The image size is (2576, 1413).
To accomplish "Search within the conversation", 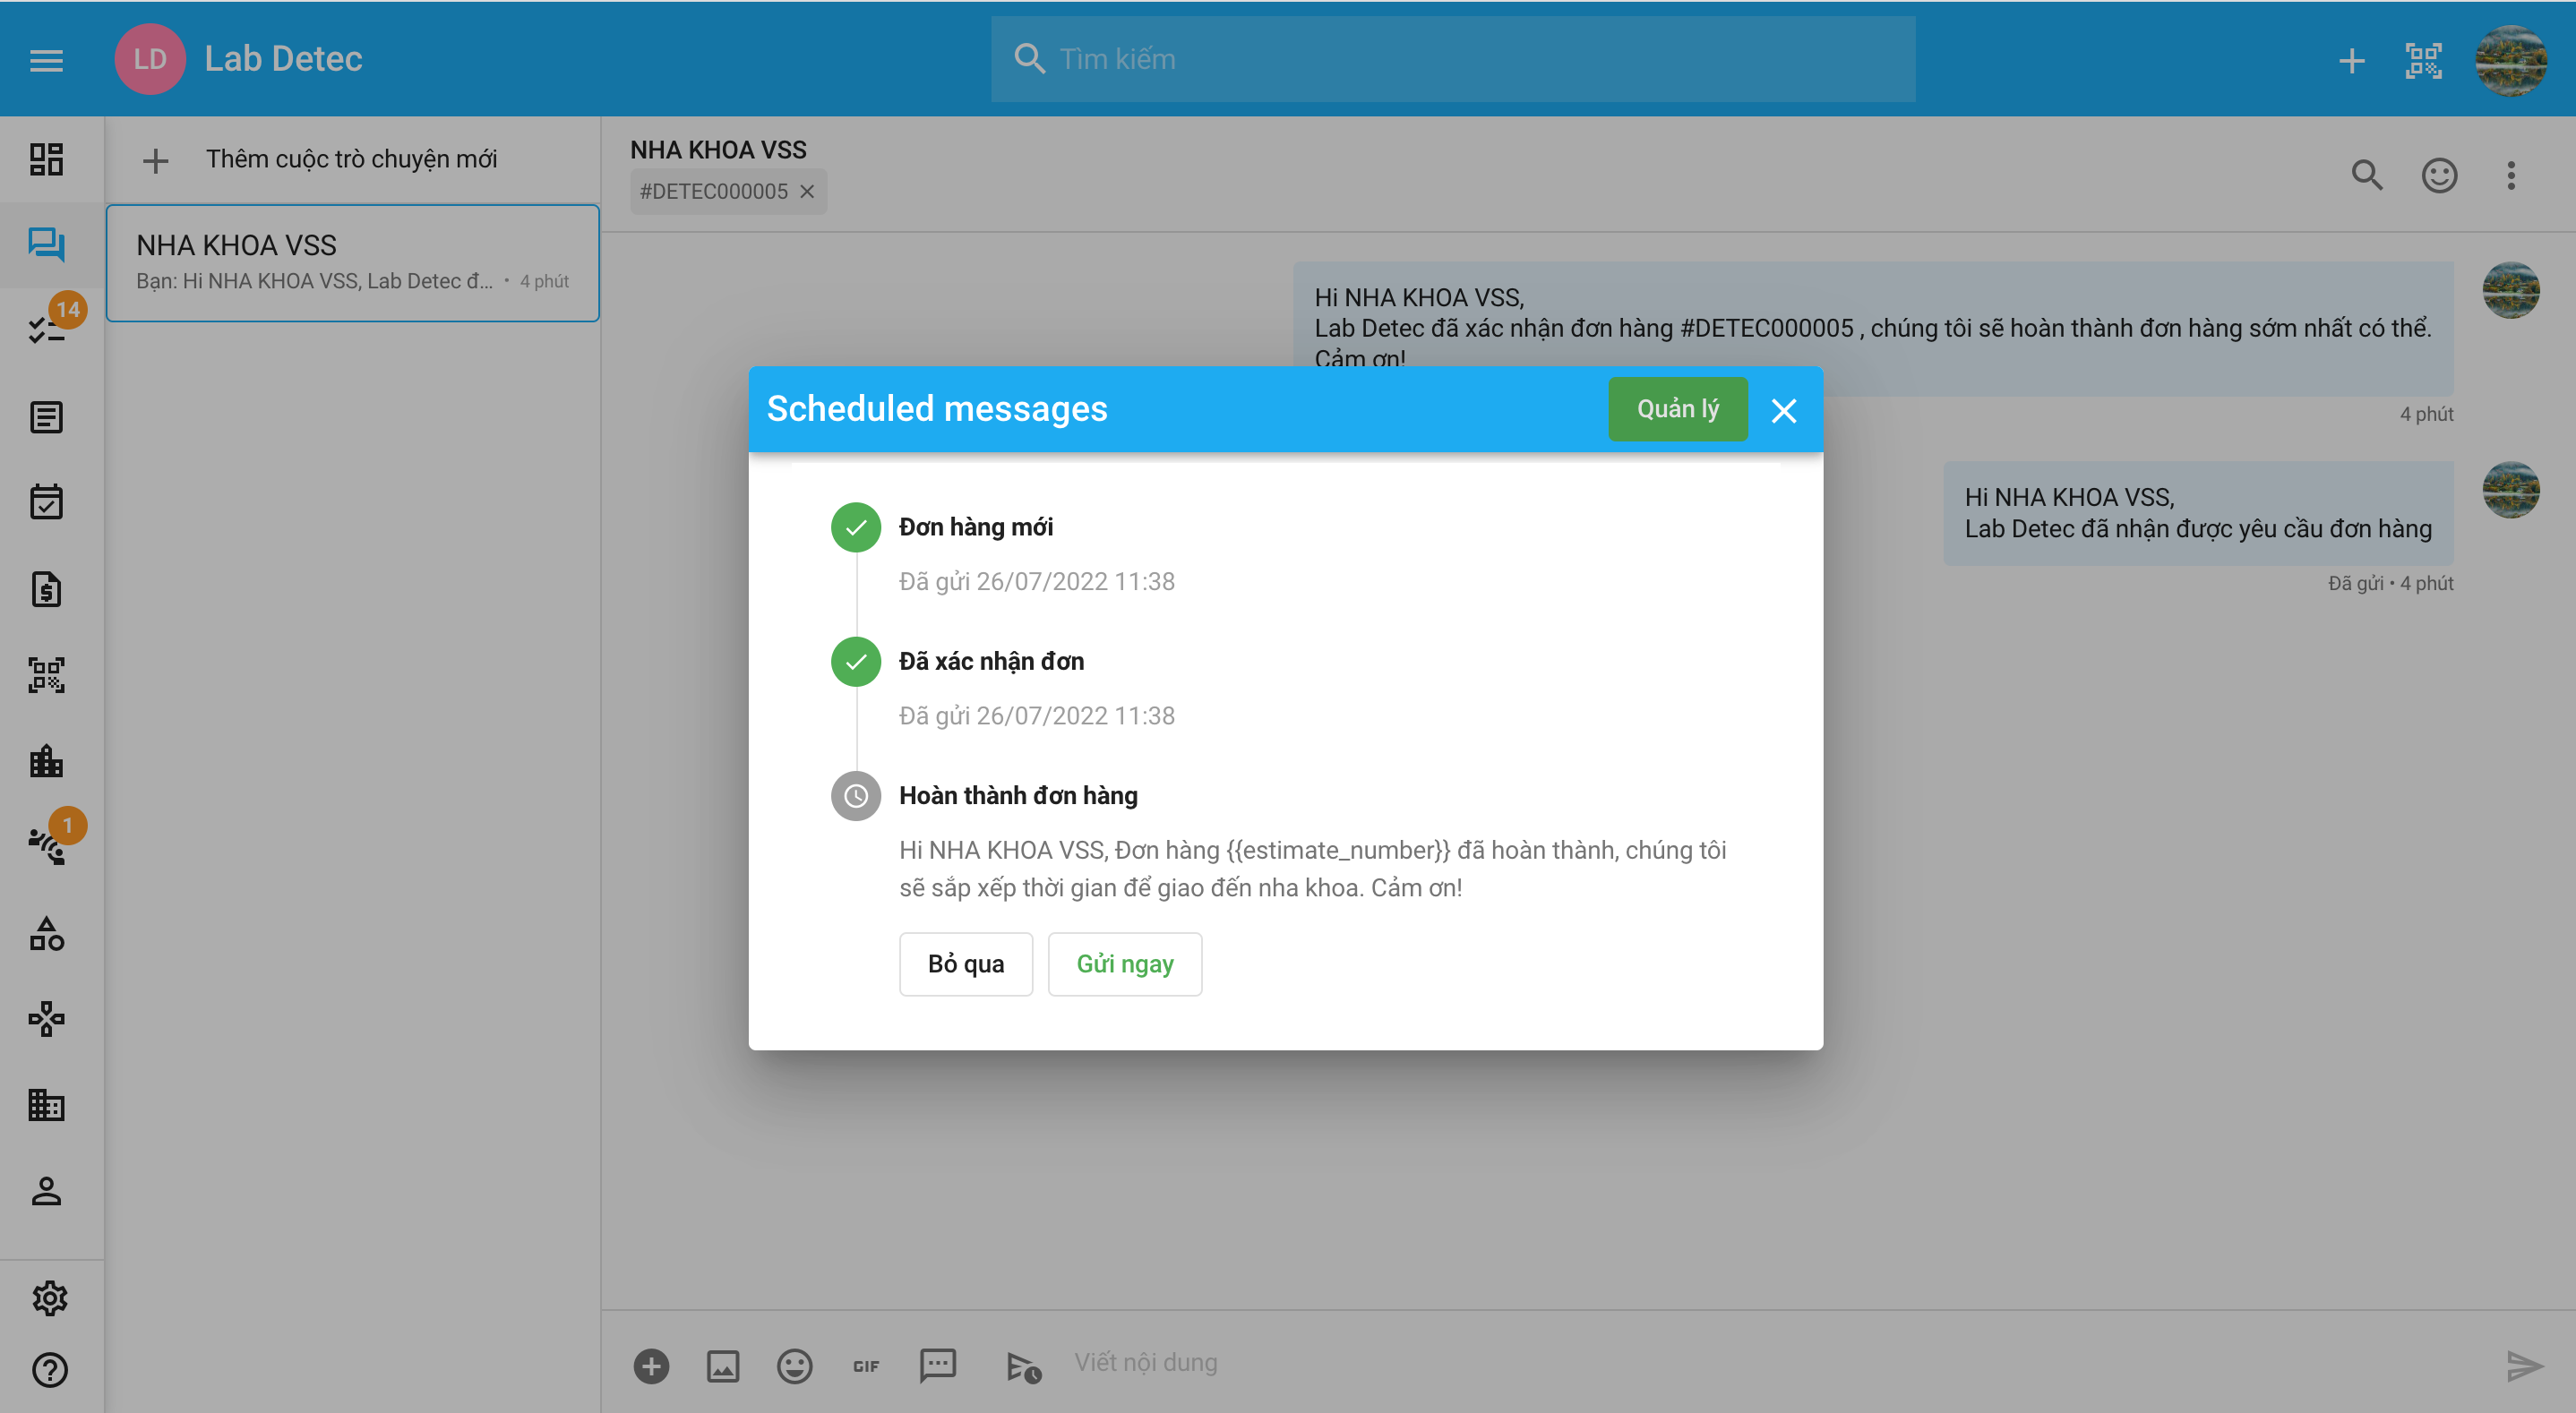I will 2366,176.
